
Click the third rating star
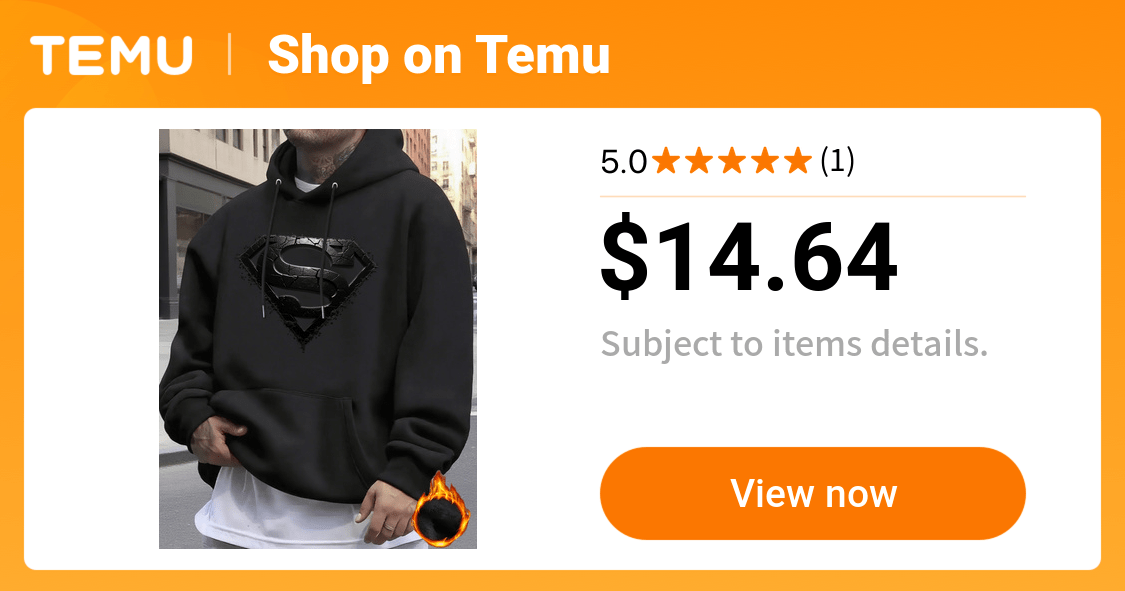point(732,161)
